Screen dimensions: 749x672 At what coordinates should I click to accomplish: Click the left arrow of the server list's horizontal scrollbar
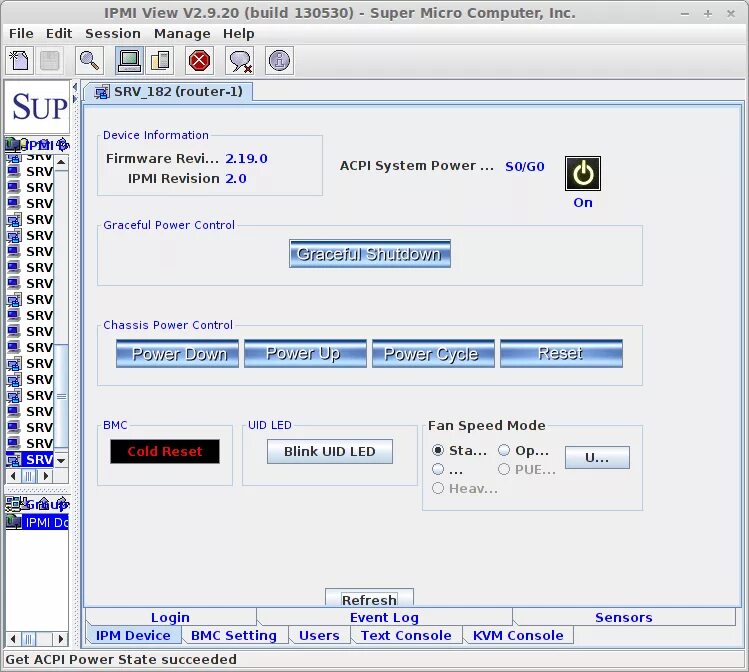(13, 476)
